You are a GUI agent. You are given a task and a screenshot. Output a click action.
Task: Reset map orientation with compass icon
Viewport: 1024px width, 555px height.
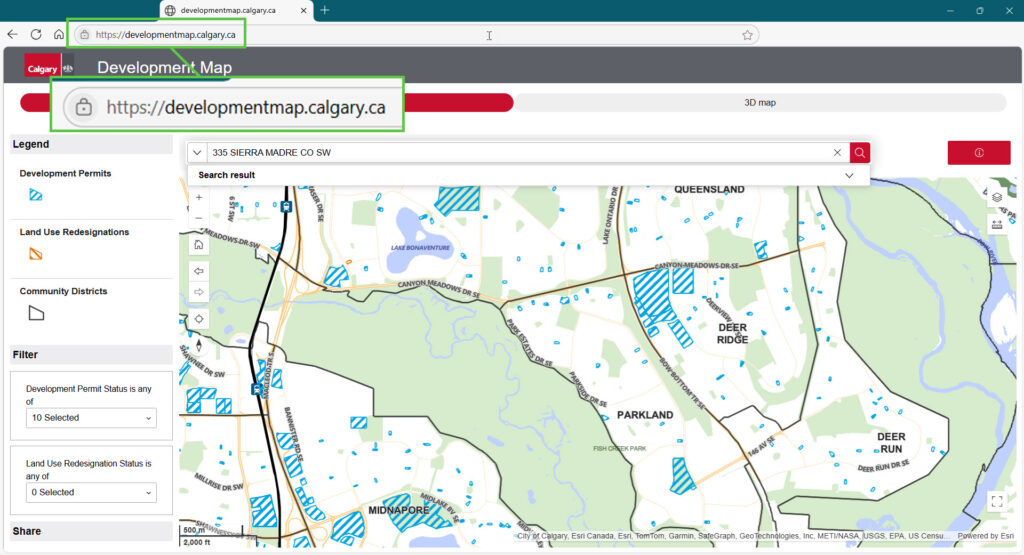(x=199, y=345)
